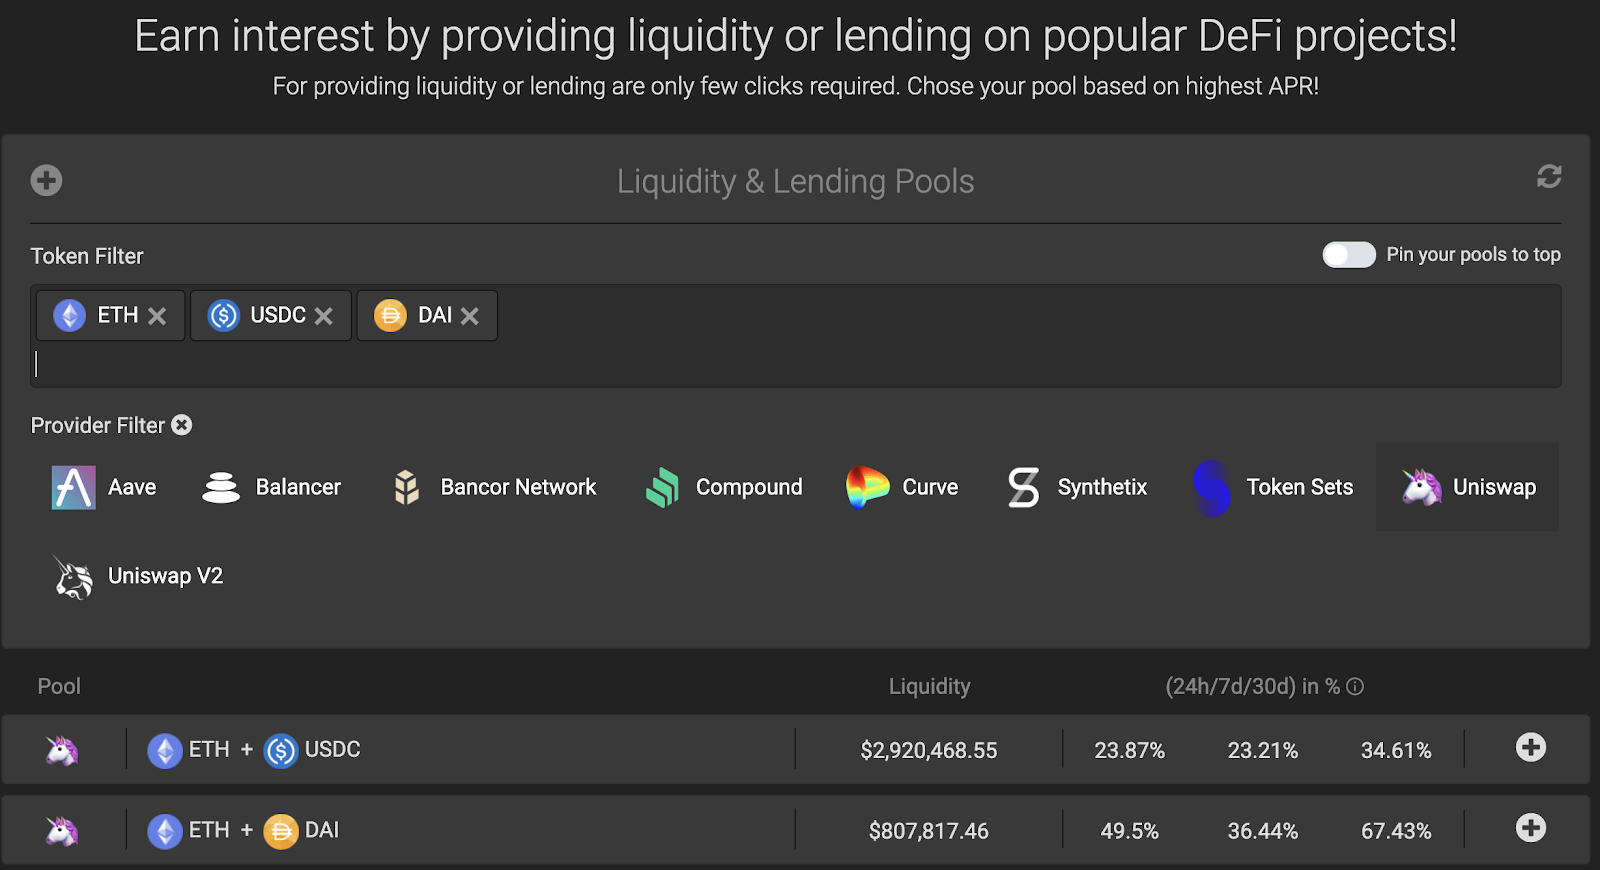
Task: Toggle Pin your pools to top
Action: click(1348, 255)
